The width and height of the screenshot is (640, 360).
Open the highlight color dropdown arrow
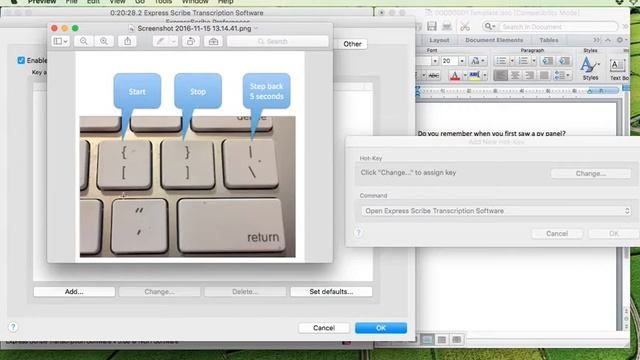485,76
